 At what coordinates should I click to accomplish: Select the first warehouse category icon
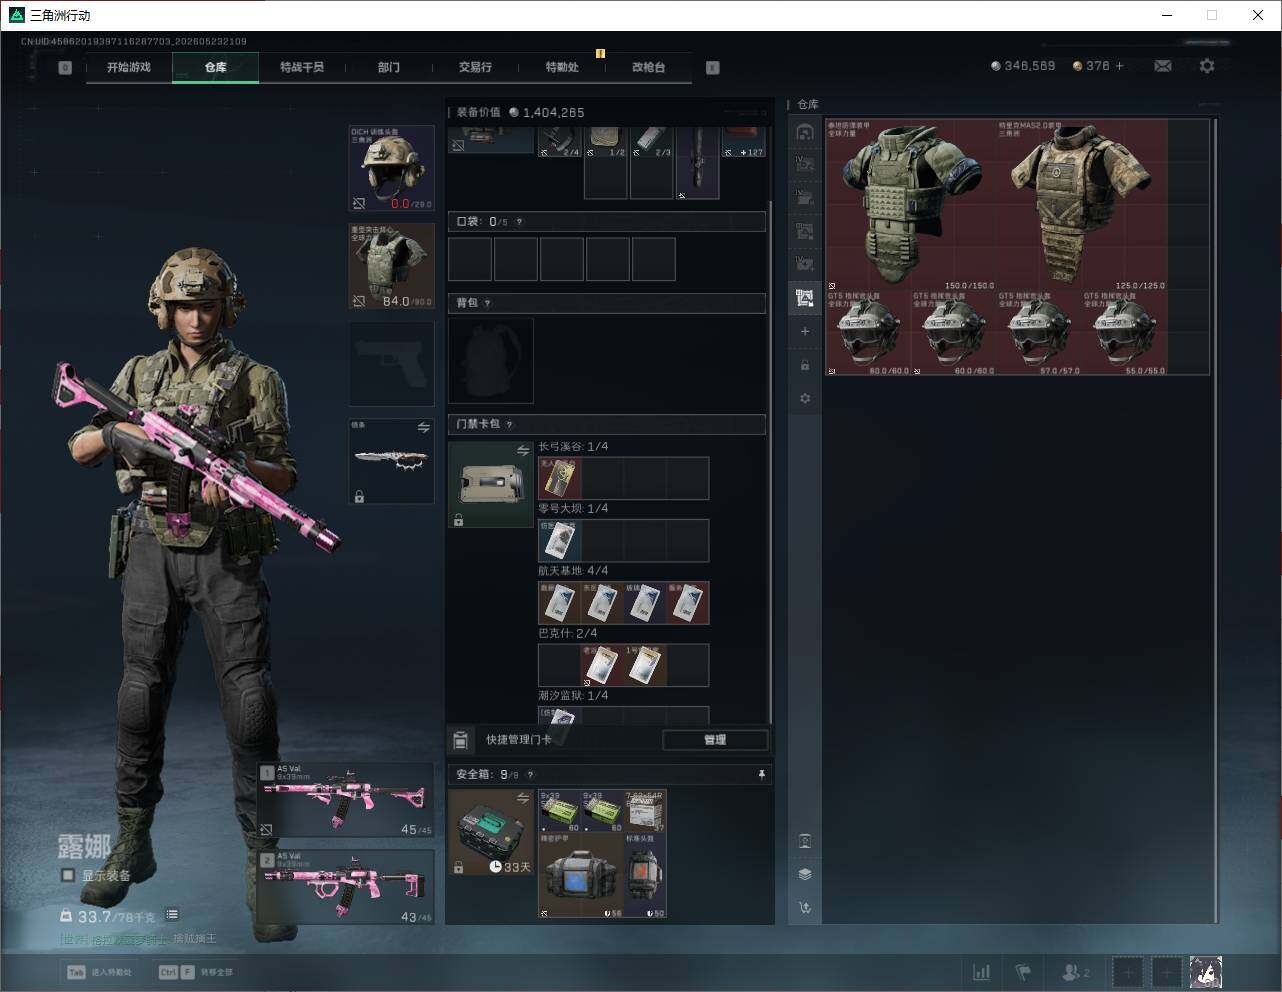[805, 132]
